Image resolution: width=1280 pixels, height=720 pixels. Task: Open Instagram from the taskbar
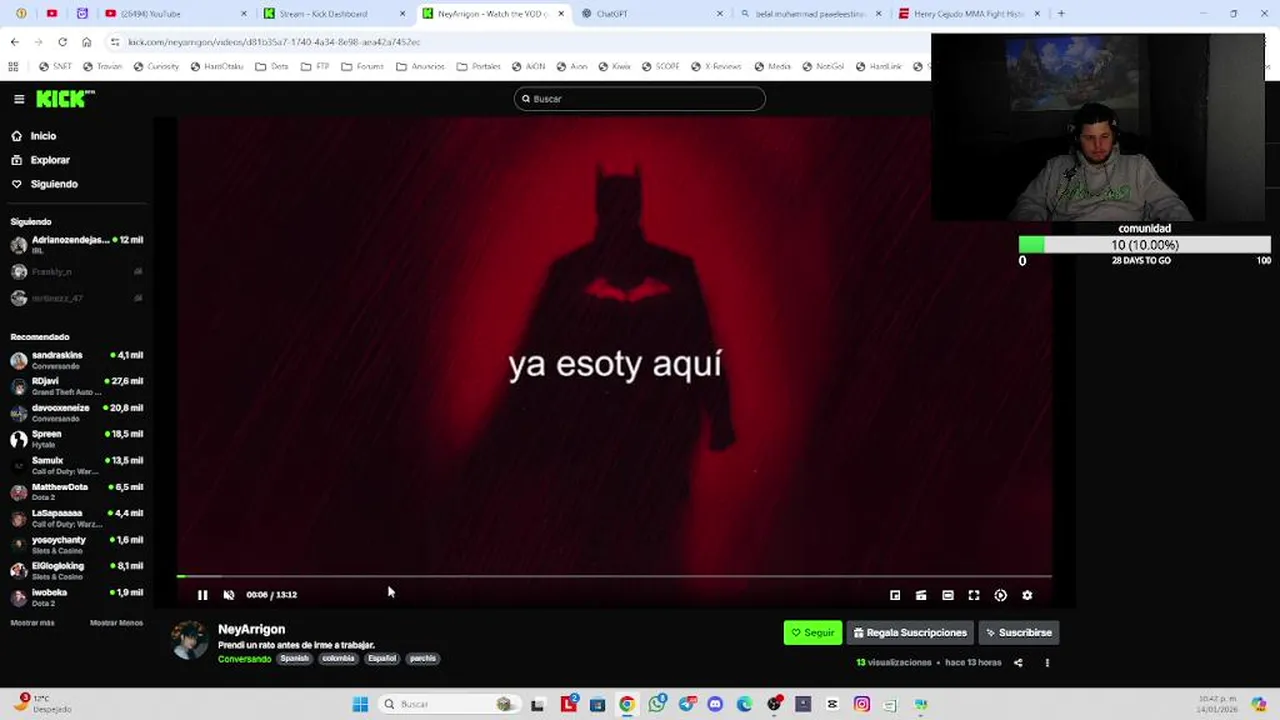[862, 704]
